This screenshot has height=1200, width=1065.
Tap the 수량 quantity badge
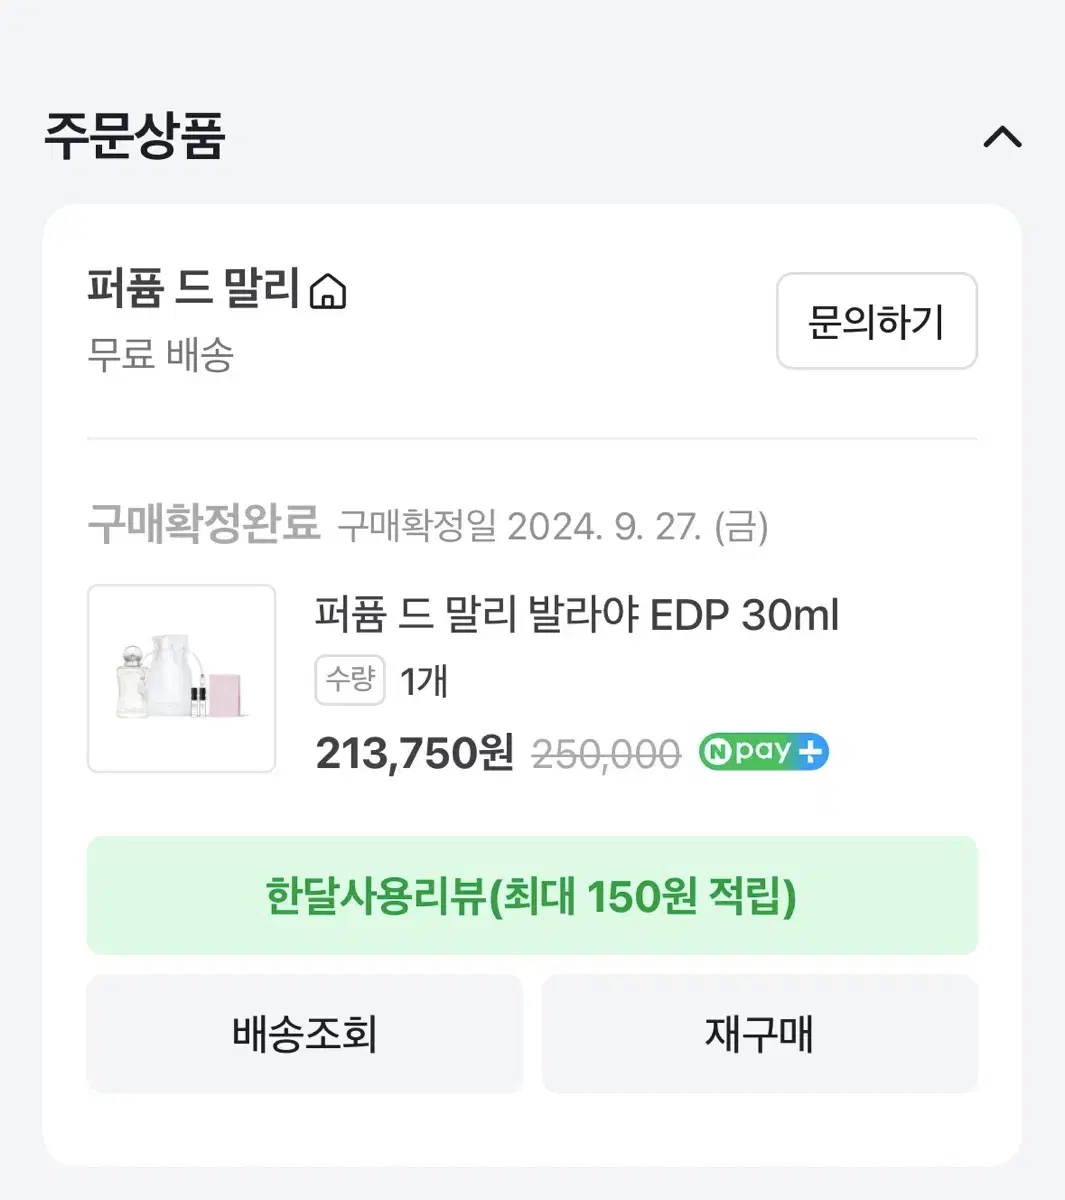[350, 680]
